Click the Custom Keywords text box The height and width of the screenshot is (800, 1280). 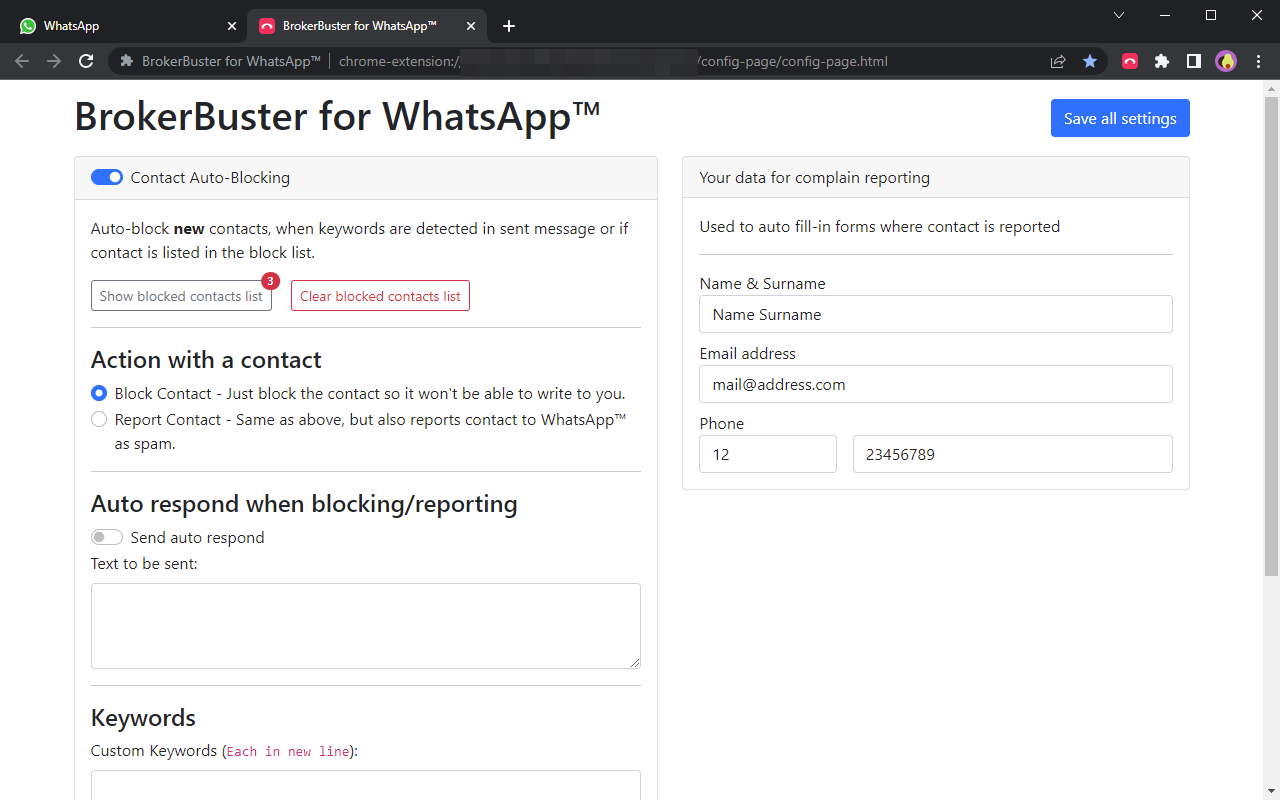pos(366,785)
